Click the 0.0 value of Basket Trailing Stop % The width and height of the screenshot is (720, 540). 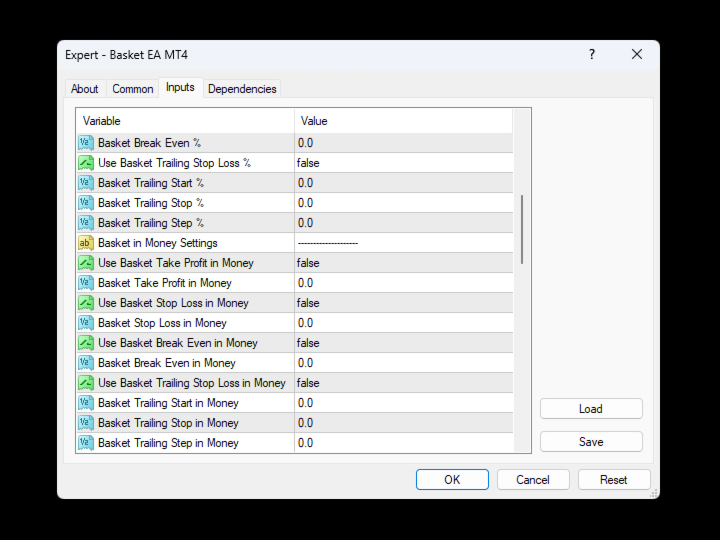coord(305,203)
